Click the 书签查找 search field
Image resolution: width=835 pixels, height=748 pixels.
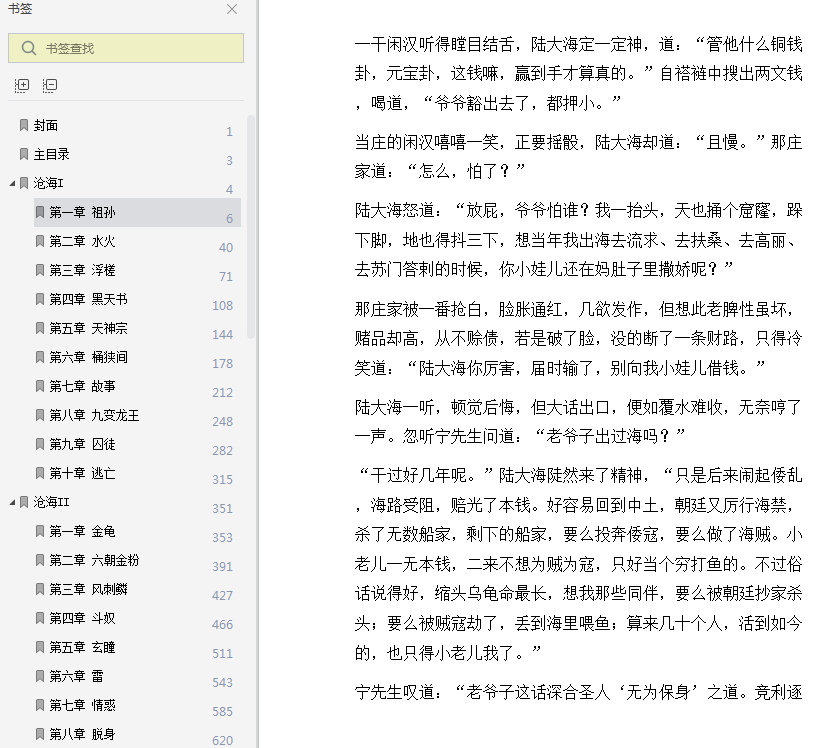click(126, 48)
